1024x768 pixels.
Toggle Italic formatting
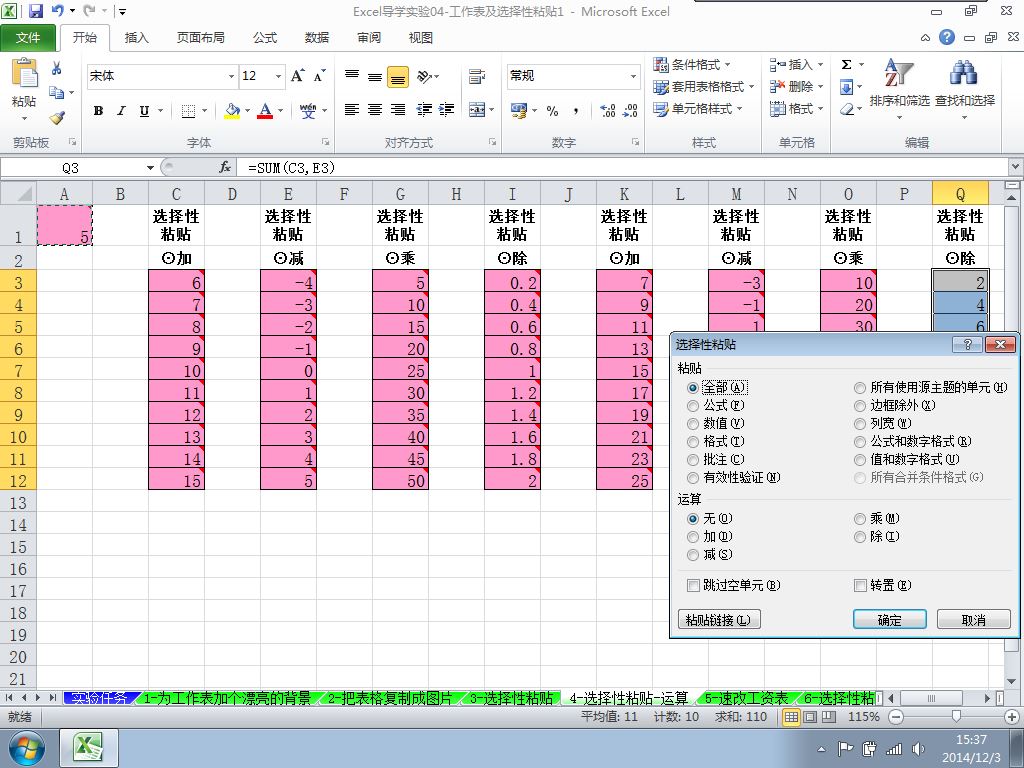coord(121,111)
